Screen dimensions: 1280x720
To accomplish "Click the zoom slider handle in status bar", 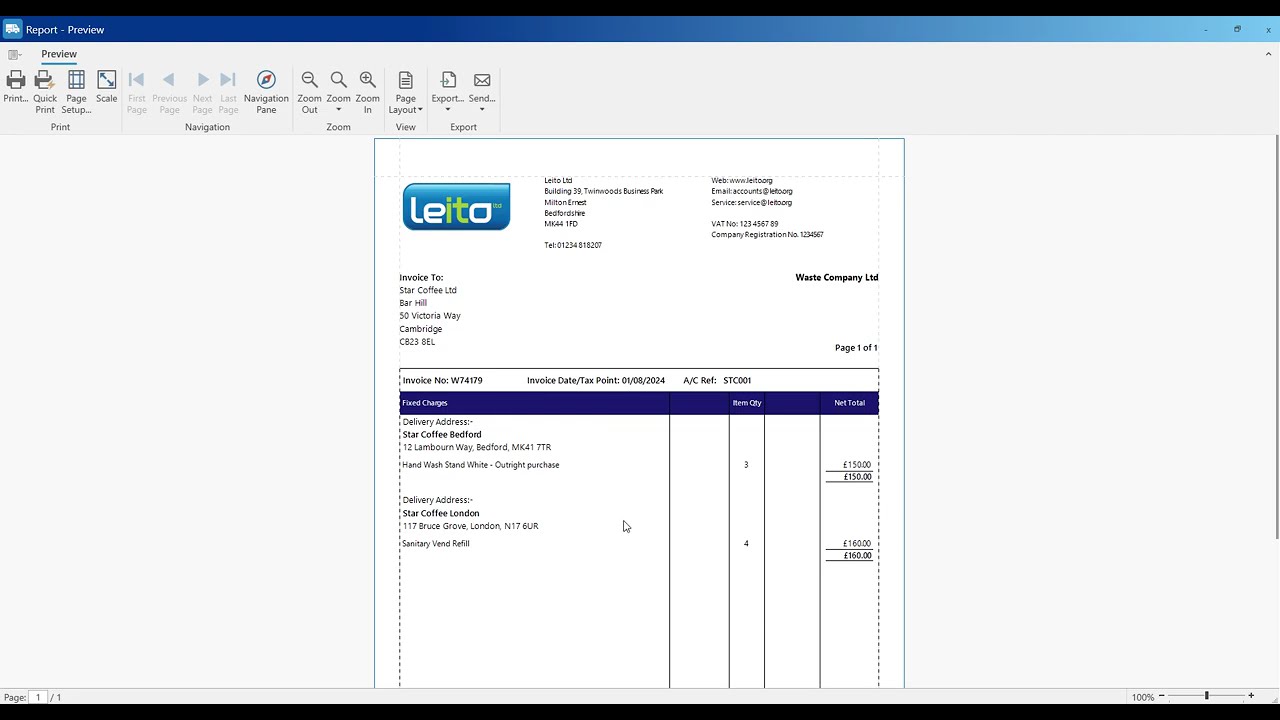I will 1207,696.
